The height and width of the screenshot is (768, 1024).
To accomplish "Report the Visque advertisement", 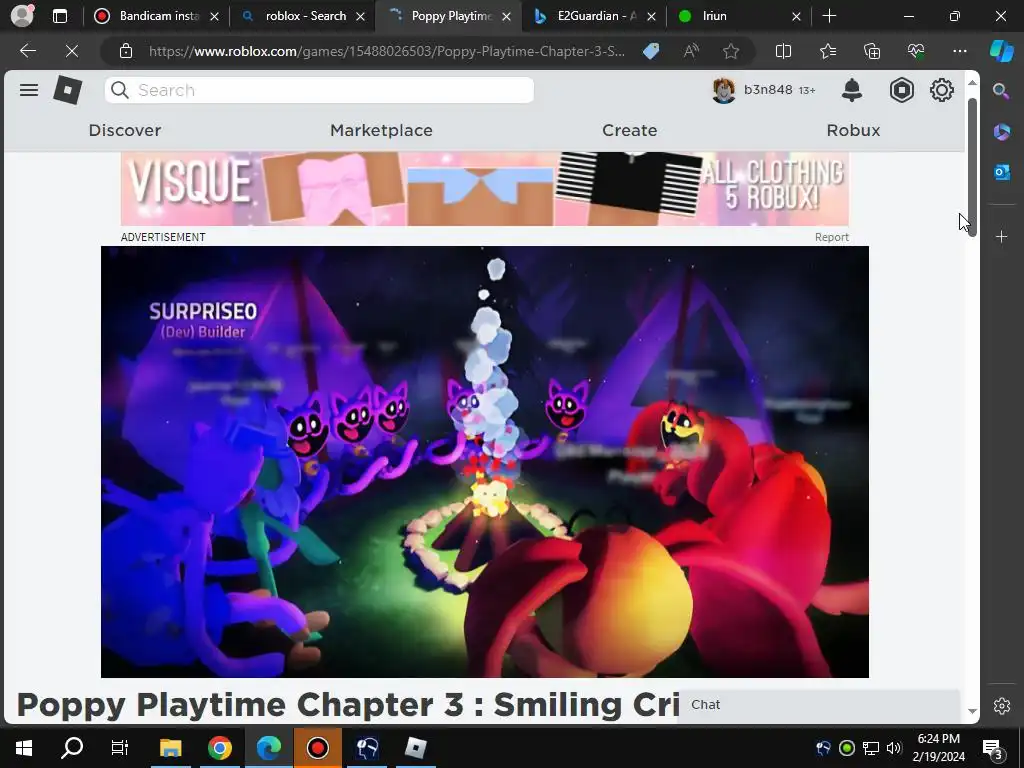I will [x=831, y=237].
